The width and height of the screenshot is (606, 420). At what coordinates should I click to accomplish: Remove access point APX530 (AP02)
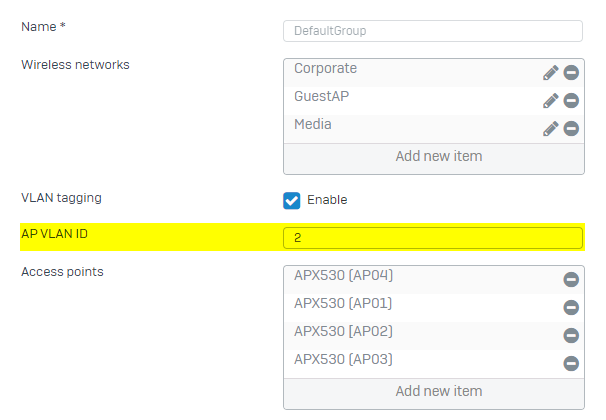tap(572, 336)
